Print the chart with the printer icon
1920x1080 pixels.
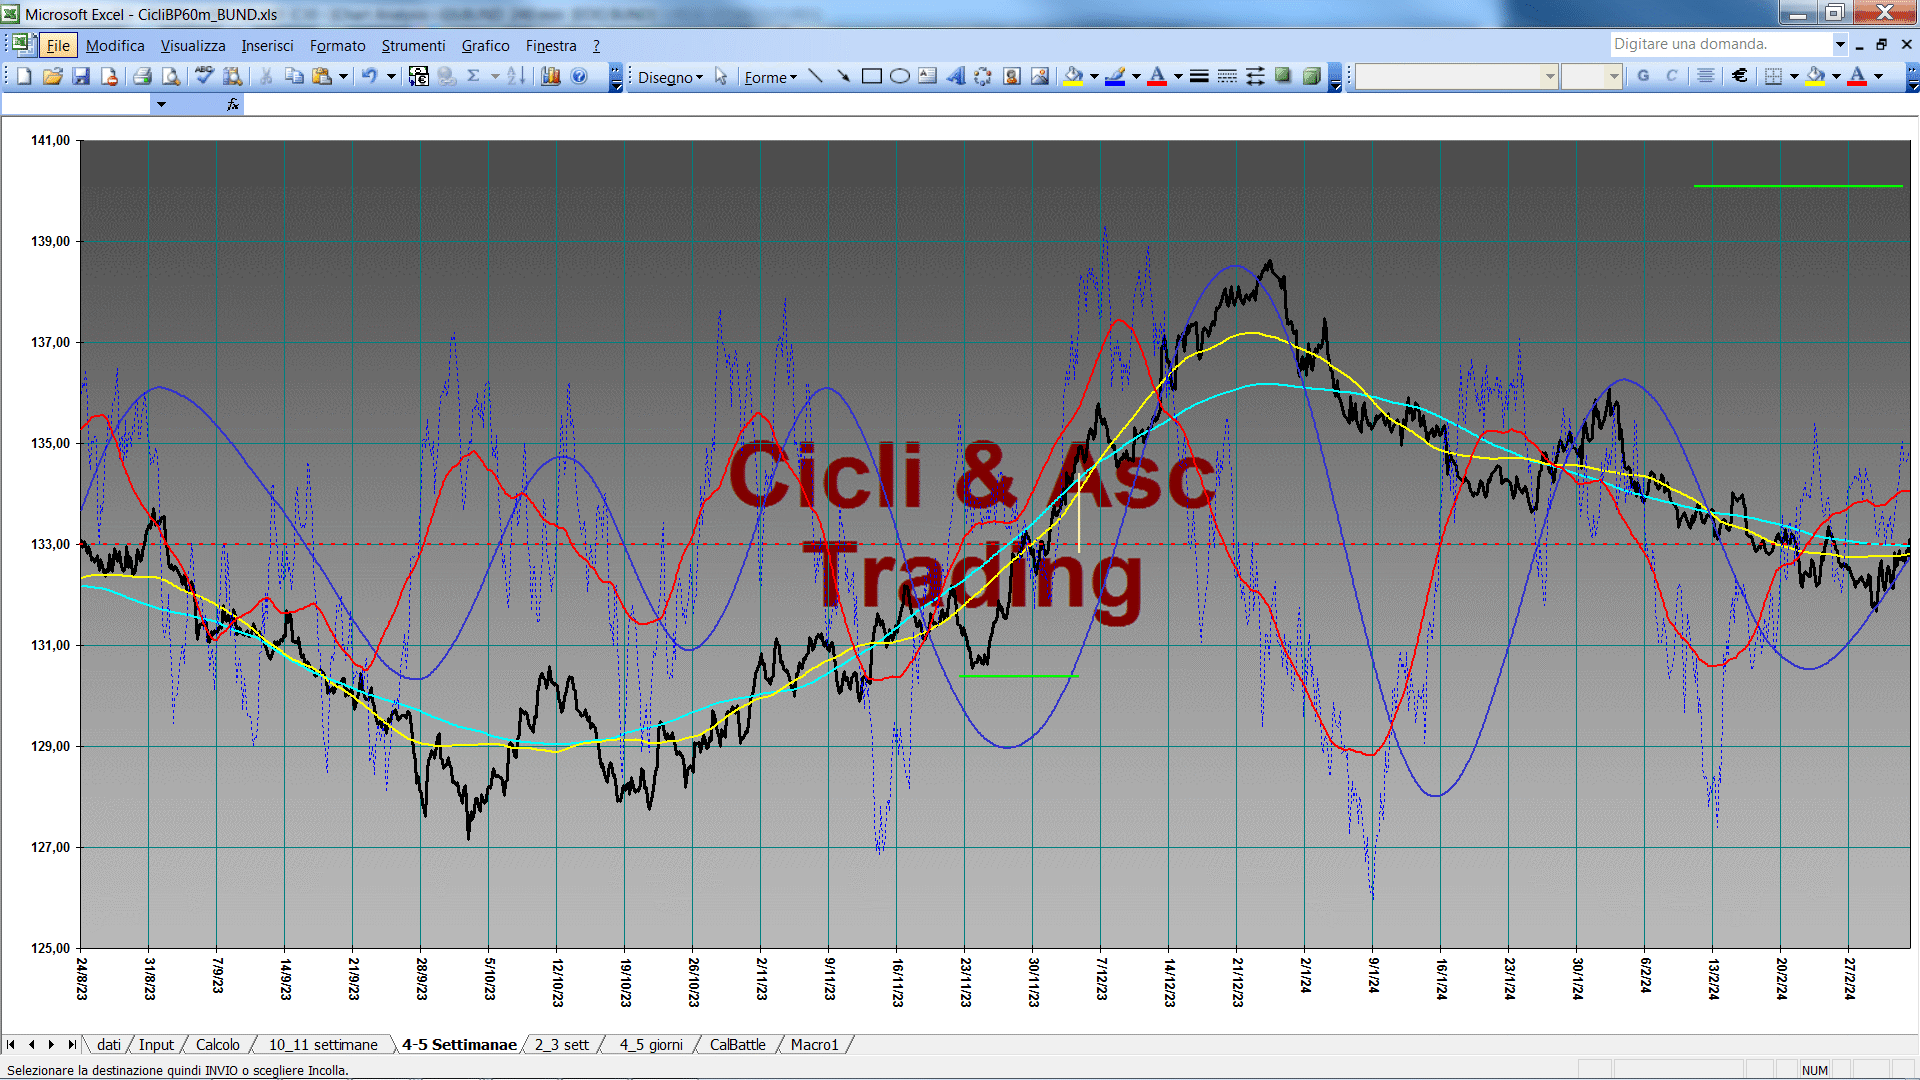142,76
